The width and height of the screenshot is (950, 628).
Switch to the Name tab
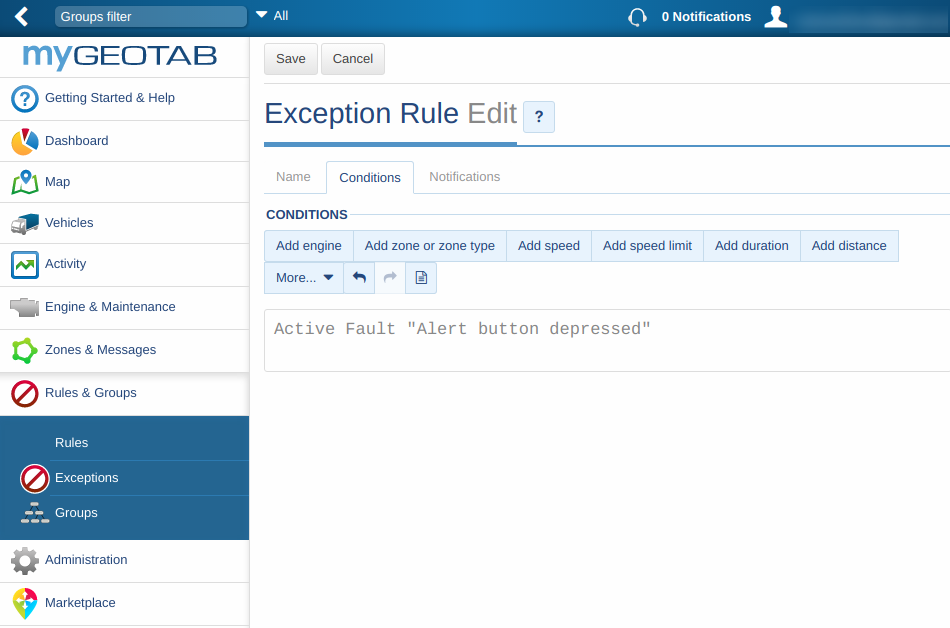pos(294,177)
